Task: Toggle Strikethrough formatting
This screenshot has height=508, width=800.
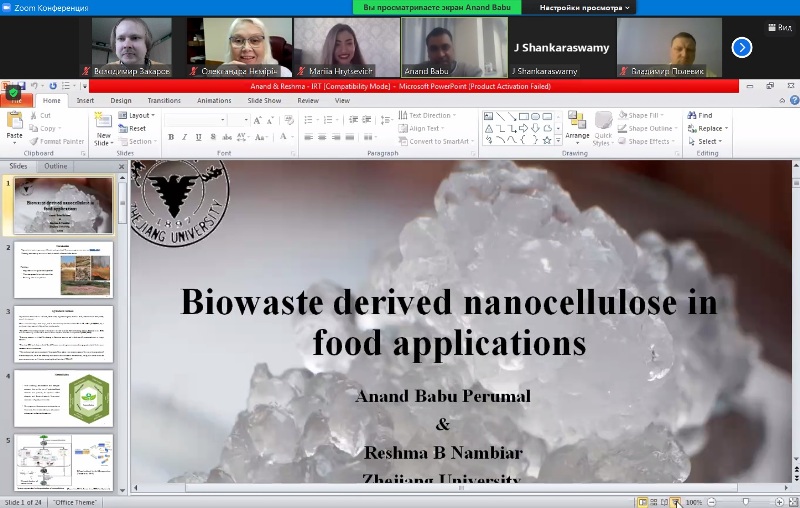Action: (227, 137)
